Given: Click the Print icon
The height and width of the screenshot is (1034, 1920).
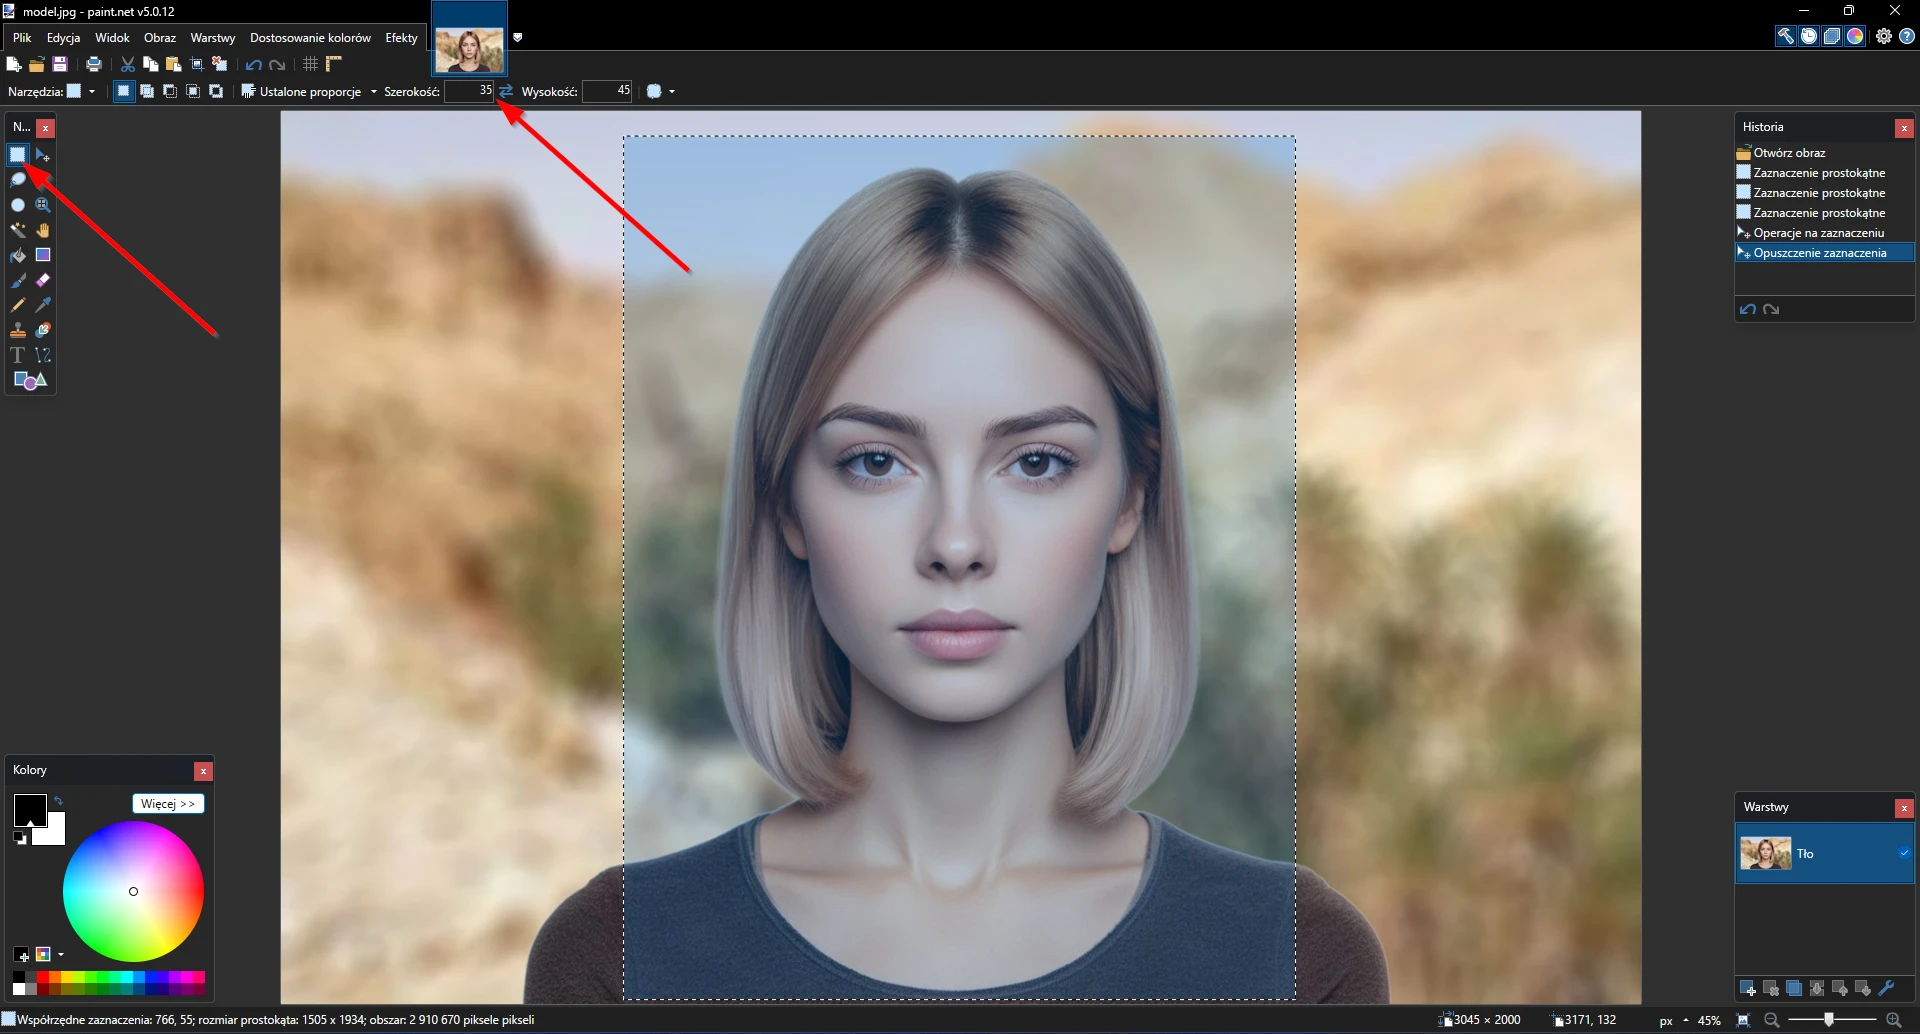Looking at the screenshot, I should pyautogui.click(x=94, y=65).
